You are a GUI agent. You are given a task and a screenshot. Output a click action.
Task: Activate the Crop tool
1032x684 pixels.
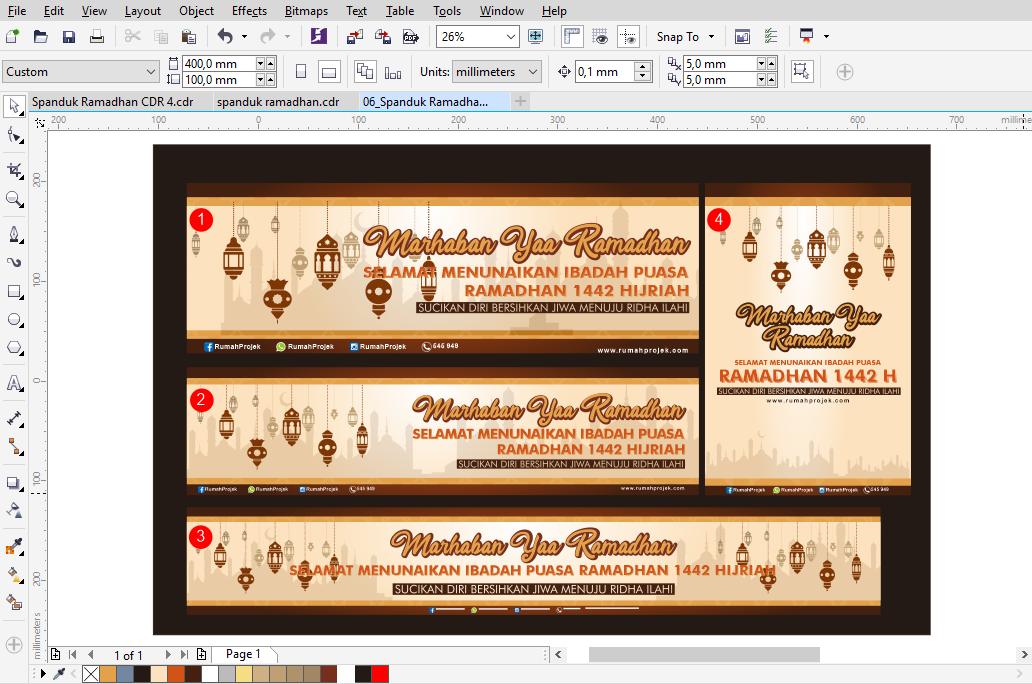pyautogui.click(x=14, y=168)
